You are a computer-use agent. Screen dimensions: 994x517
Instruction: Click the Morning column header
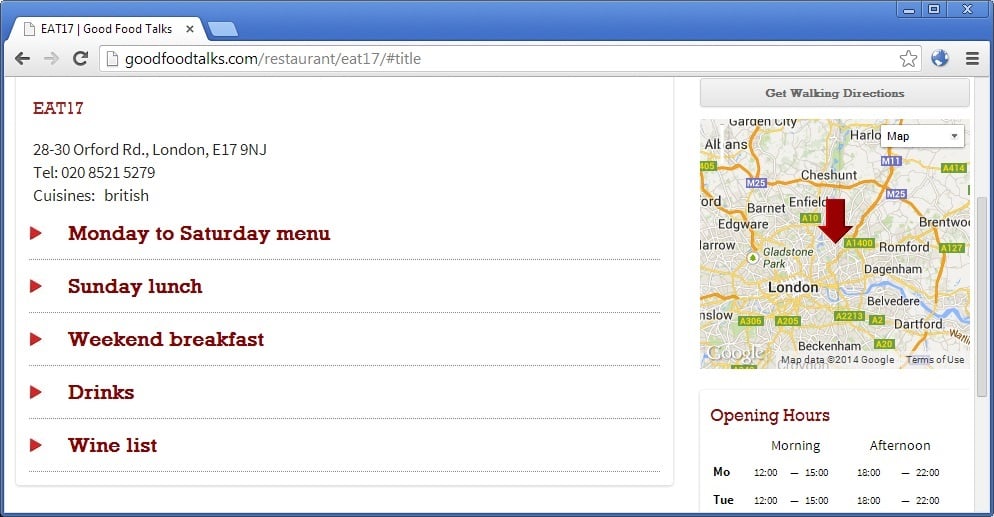pyautogui.click(x=795, y=445)
